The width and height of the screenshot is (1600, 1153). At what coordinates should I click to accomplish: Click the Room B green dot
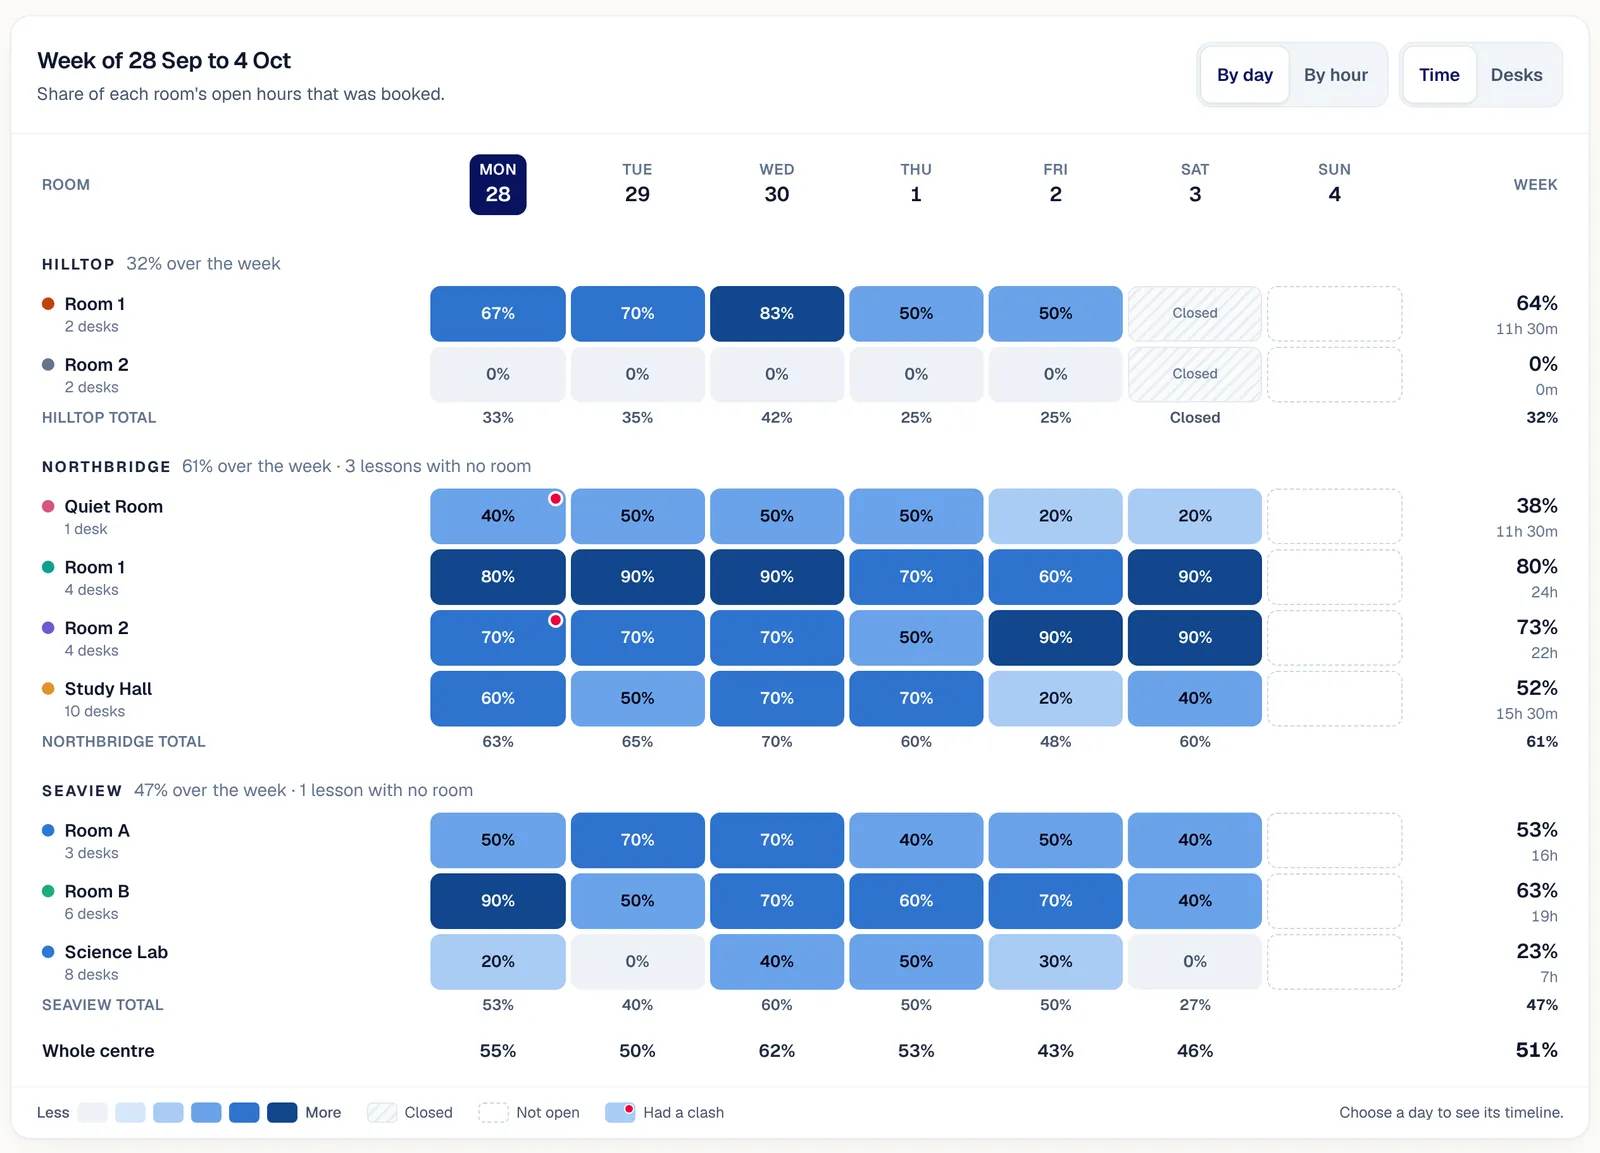48,891
